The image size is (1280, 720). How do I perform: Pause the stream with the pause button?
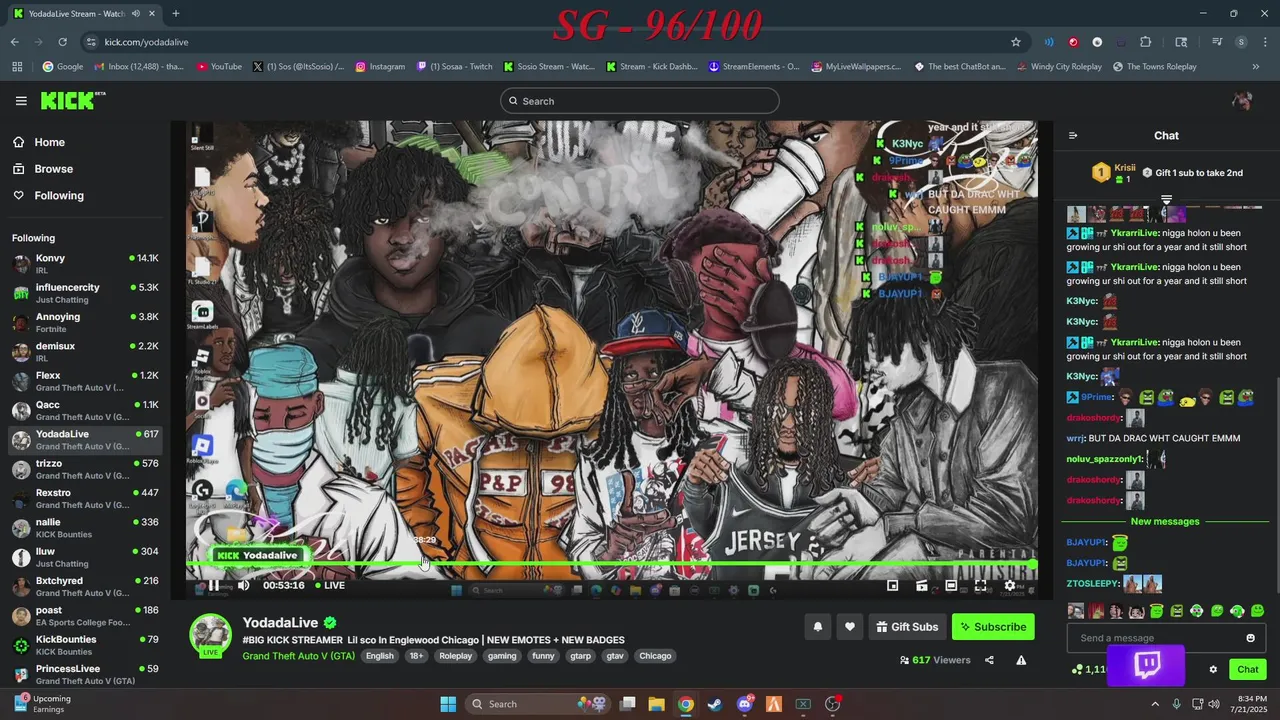(213, 585)
